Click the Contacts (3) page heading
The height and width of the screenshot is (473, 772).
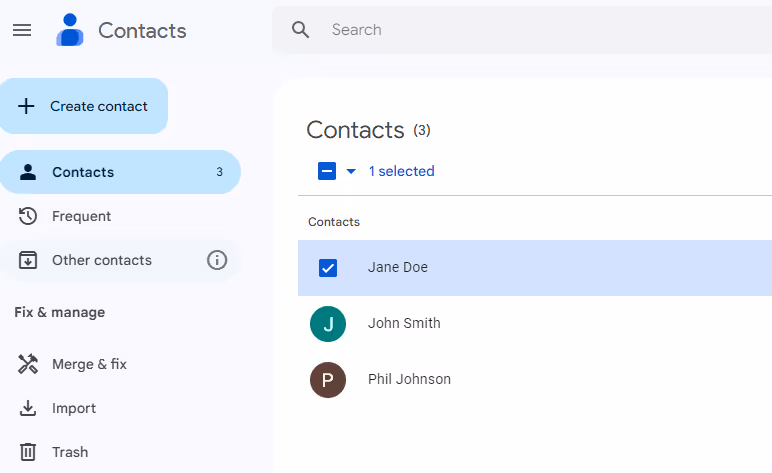pos(368,130)
